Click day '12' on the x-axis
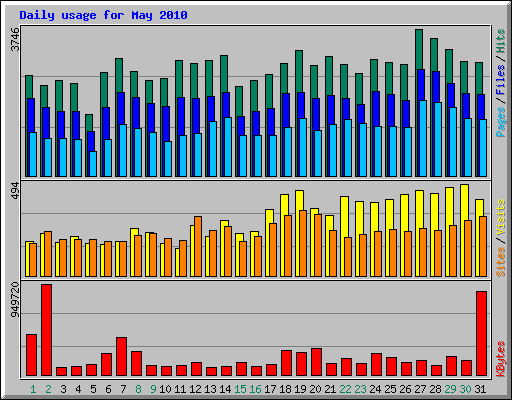 [x=195, y=389]
